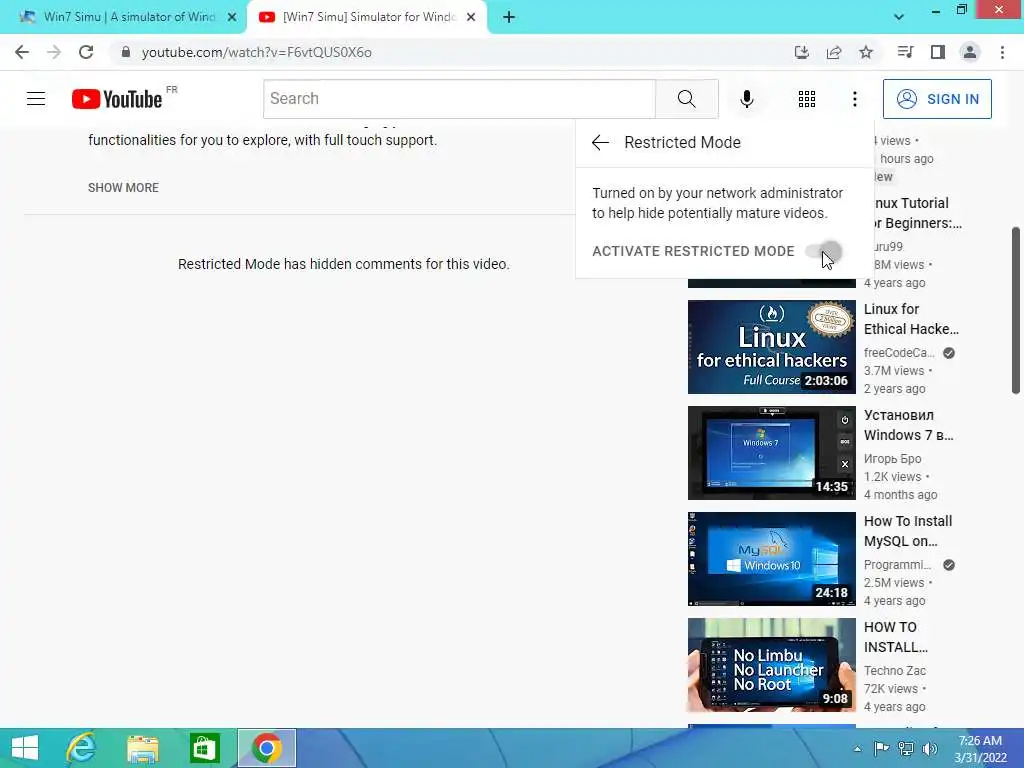Navigate back in the browser

(22, 52)
